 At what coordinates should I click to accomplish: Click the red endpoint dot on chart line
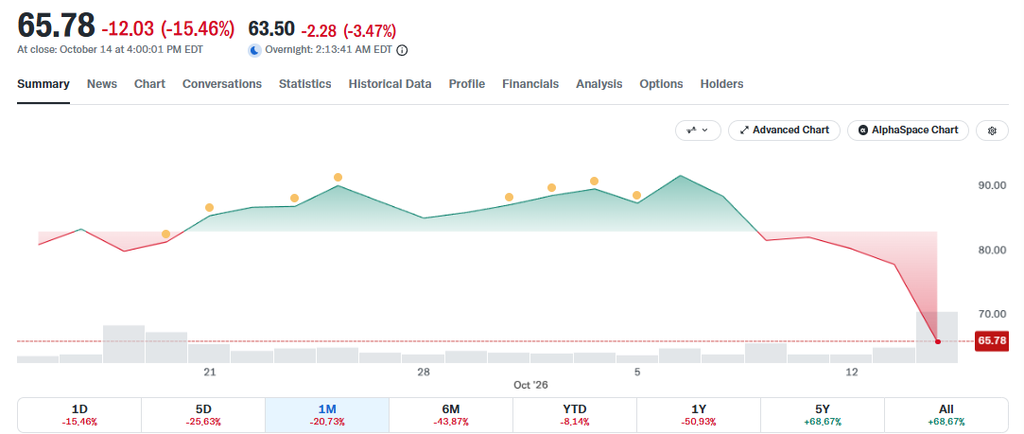(x=938, y=341)
